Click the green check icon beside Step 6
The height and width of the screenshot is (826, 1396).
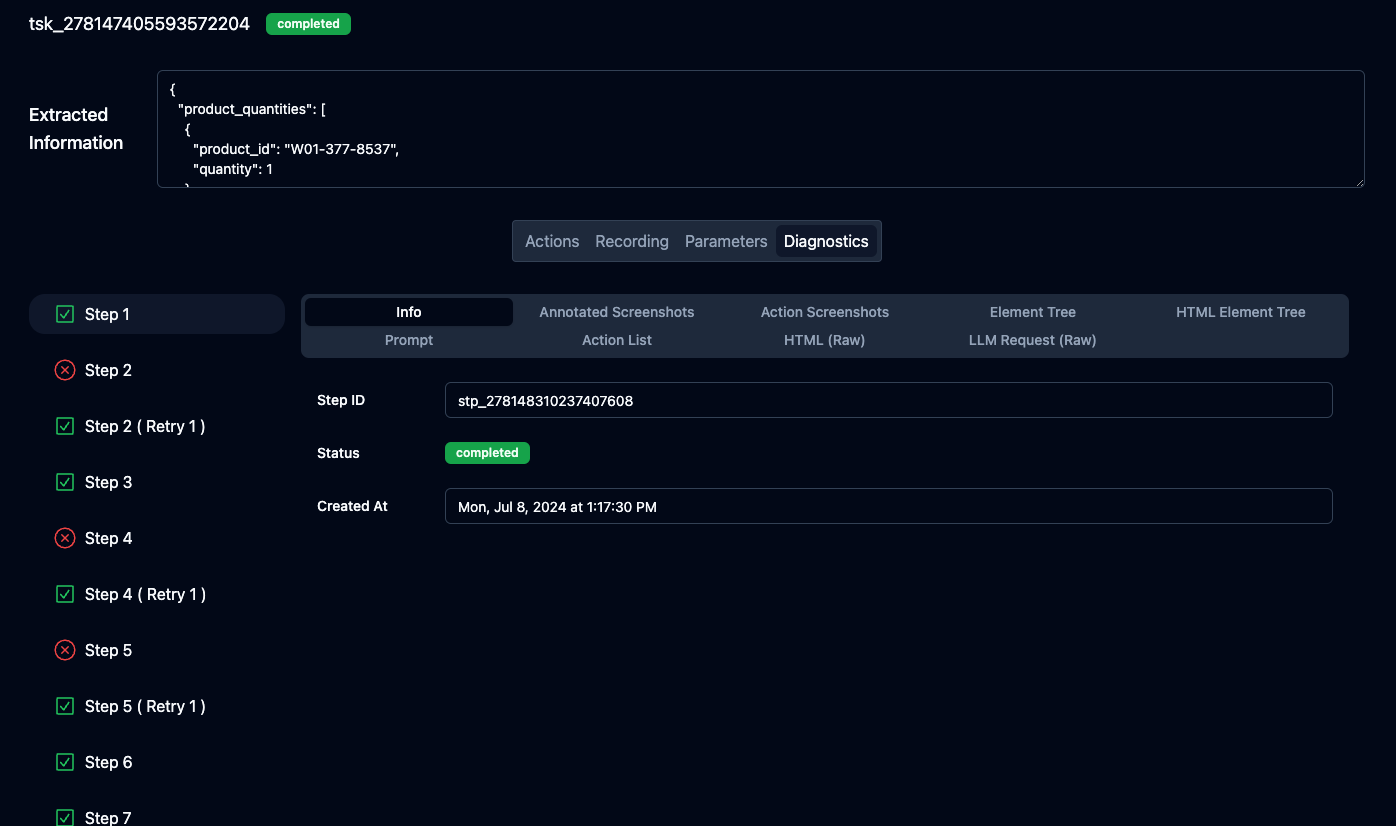point(65,762)
